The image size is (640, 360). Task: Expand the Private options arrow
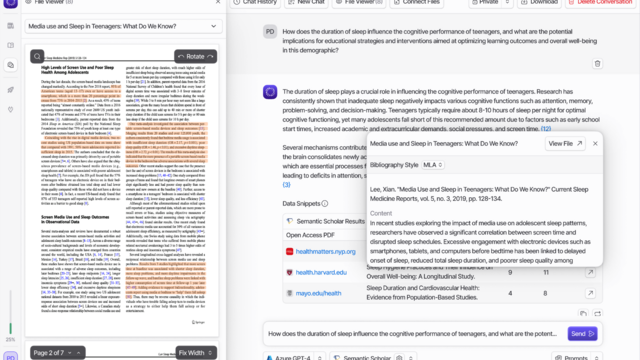(507, 2)
